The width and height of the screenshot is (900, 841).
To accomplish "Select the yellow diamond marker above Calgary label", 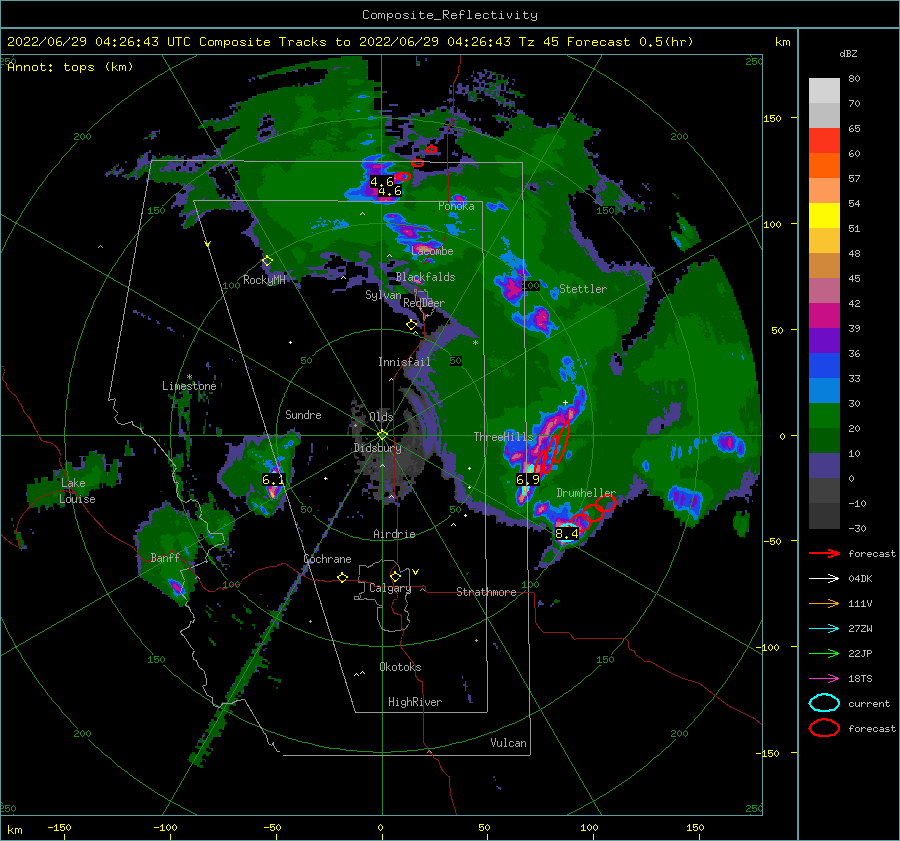I will click(x=395, y=576).
